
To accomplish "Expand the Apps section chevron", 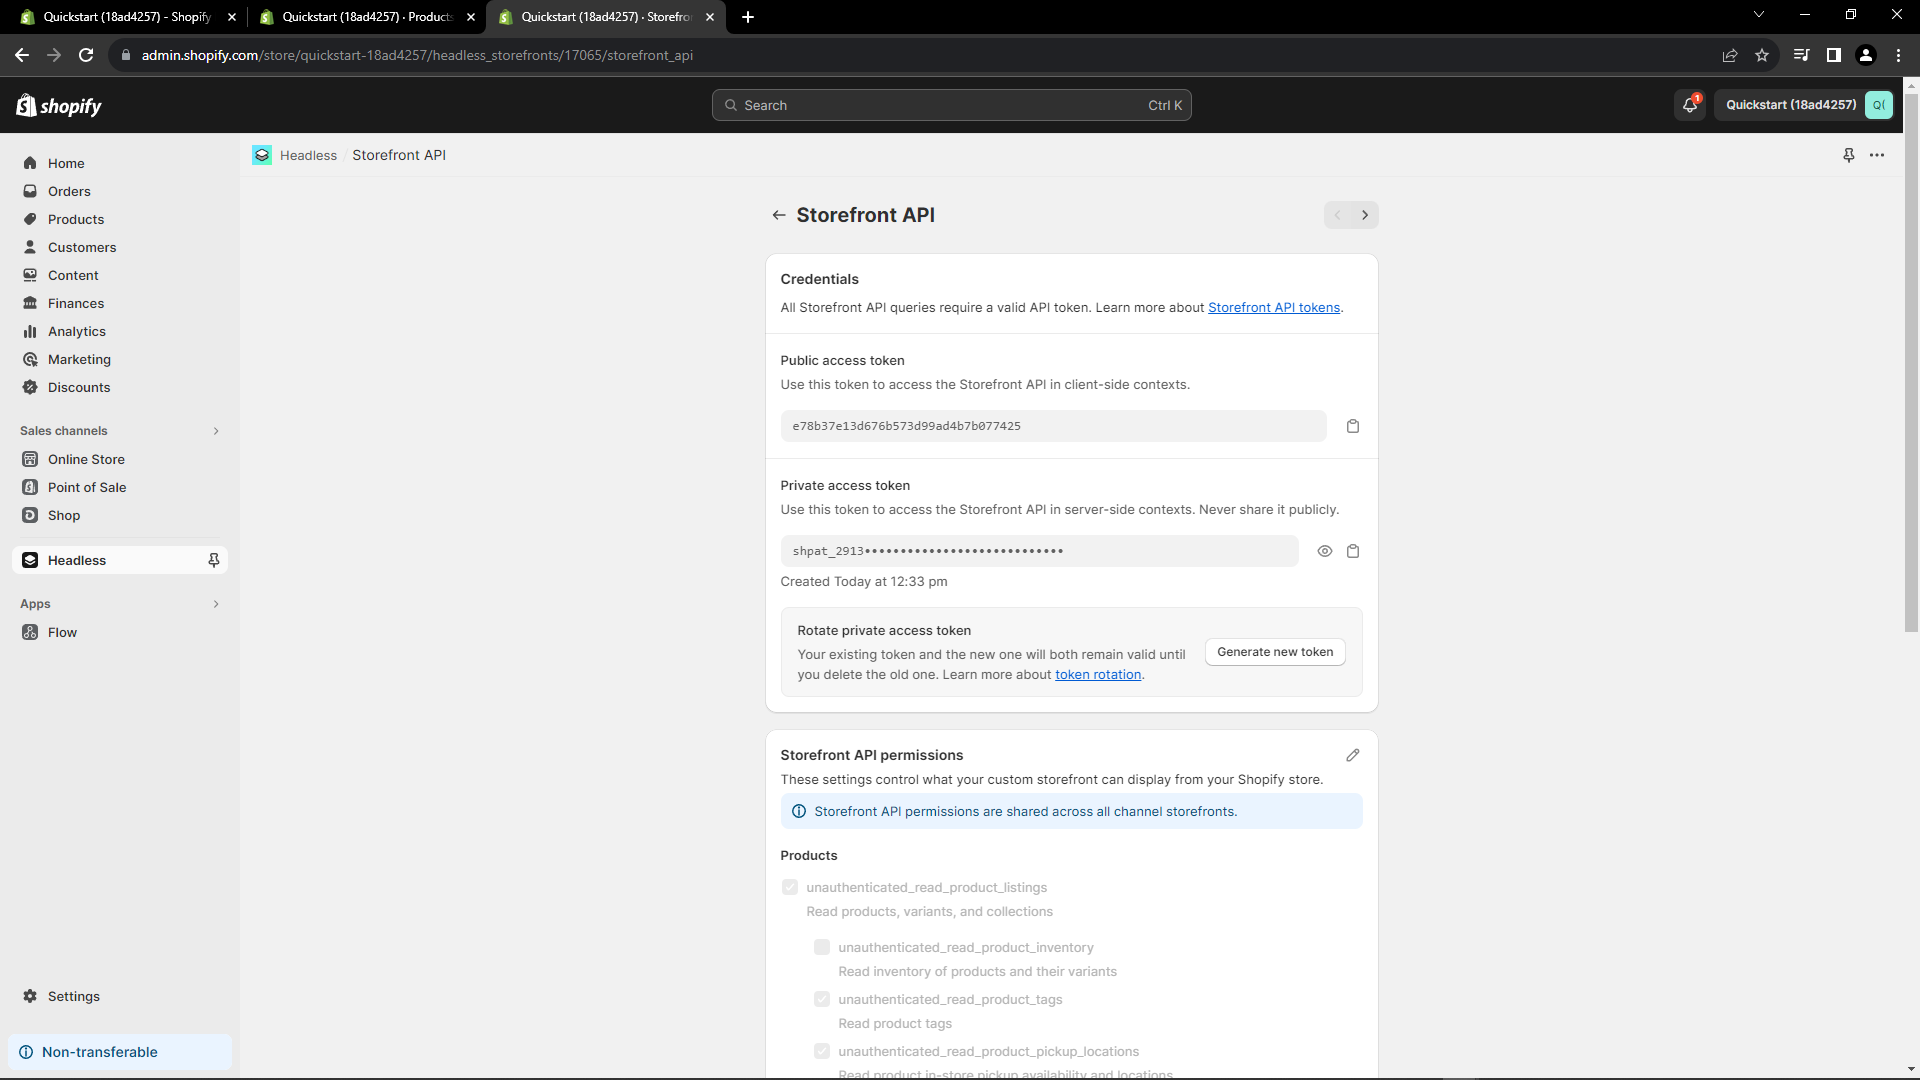I will pos(215,604).
